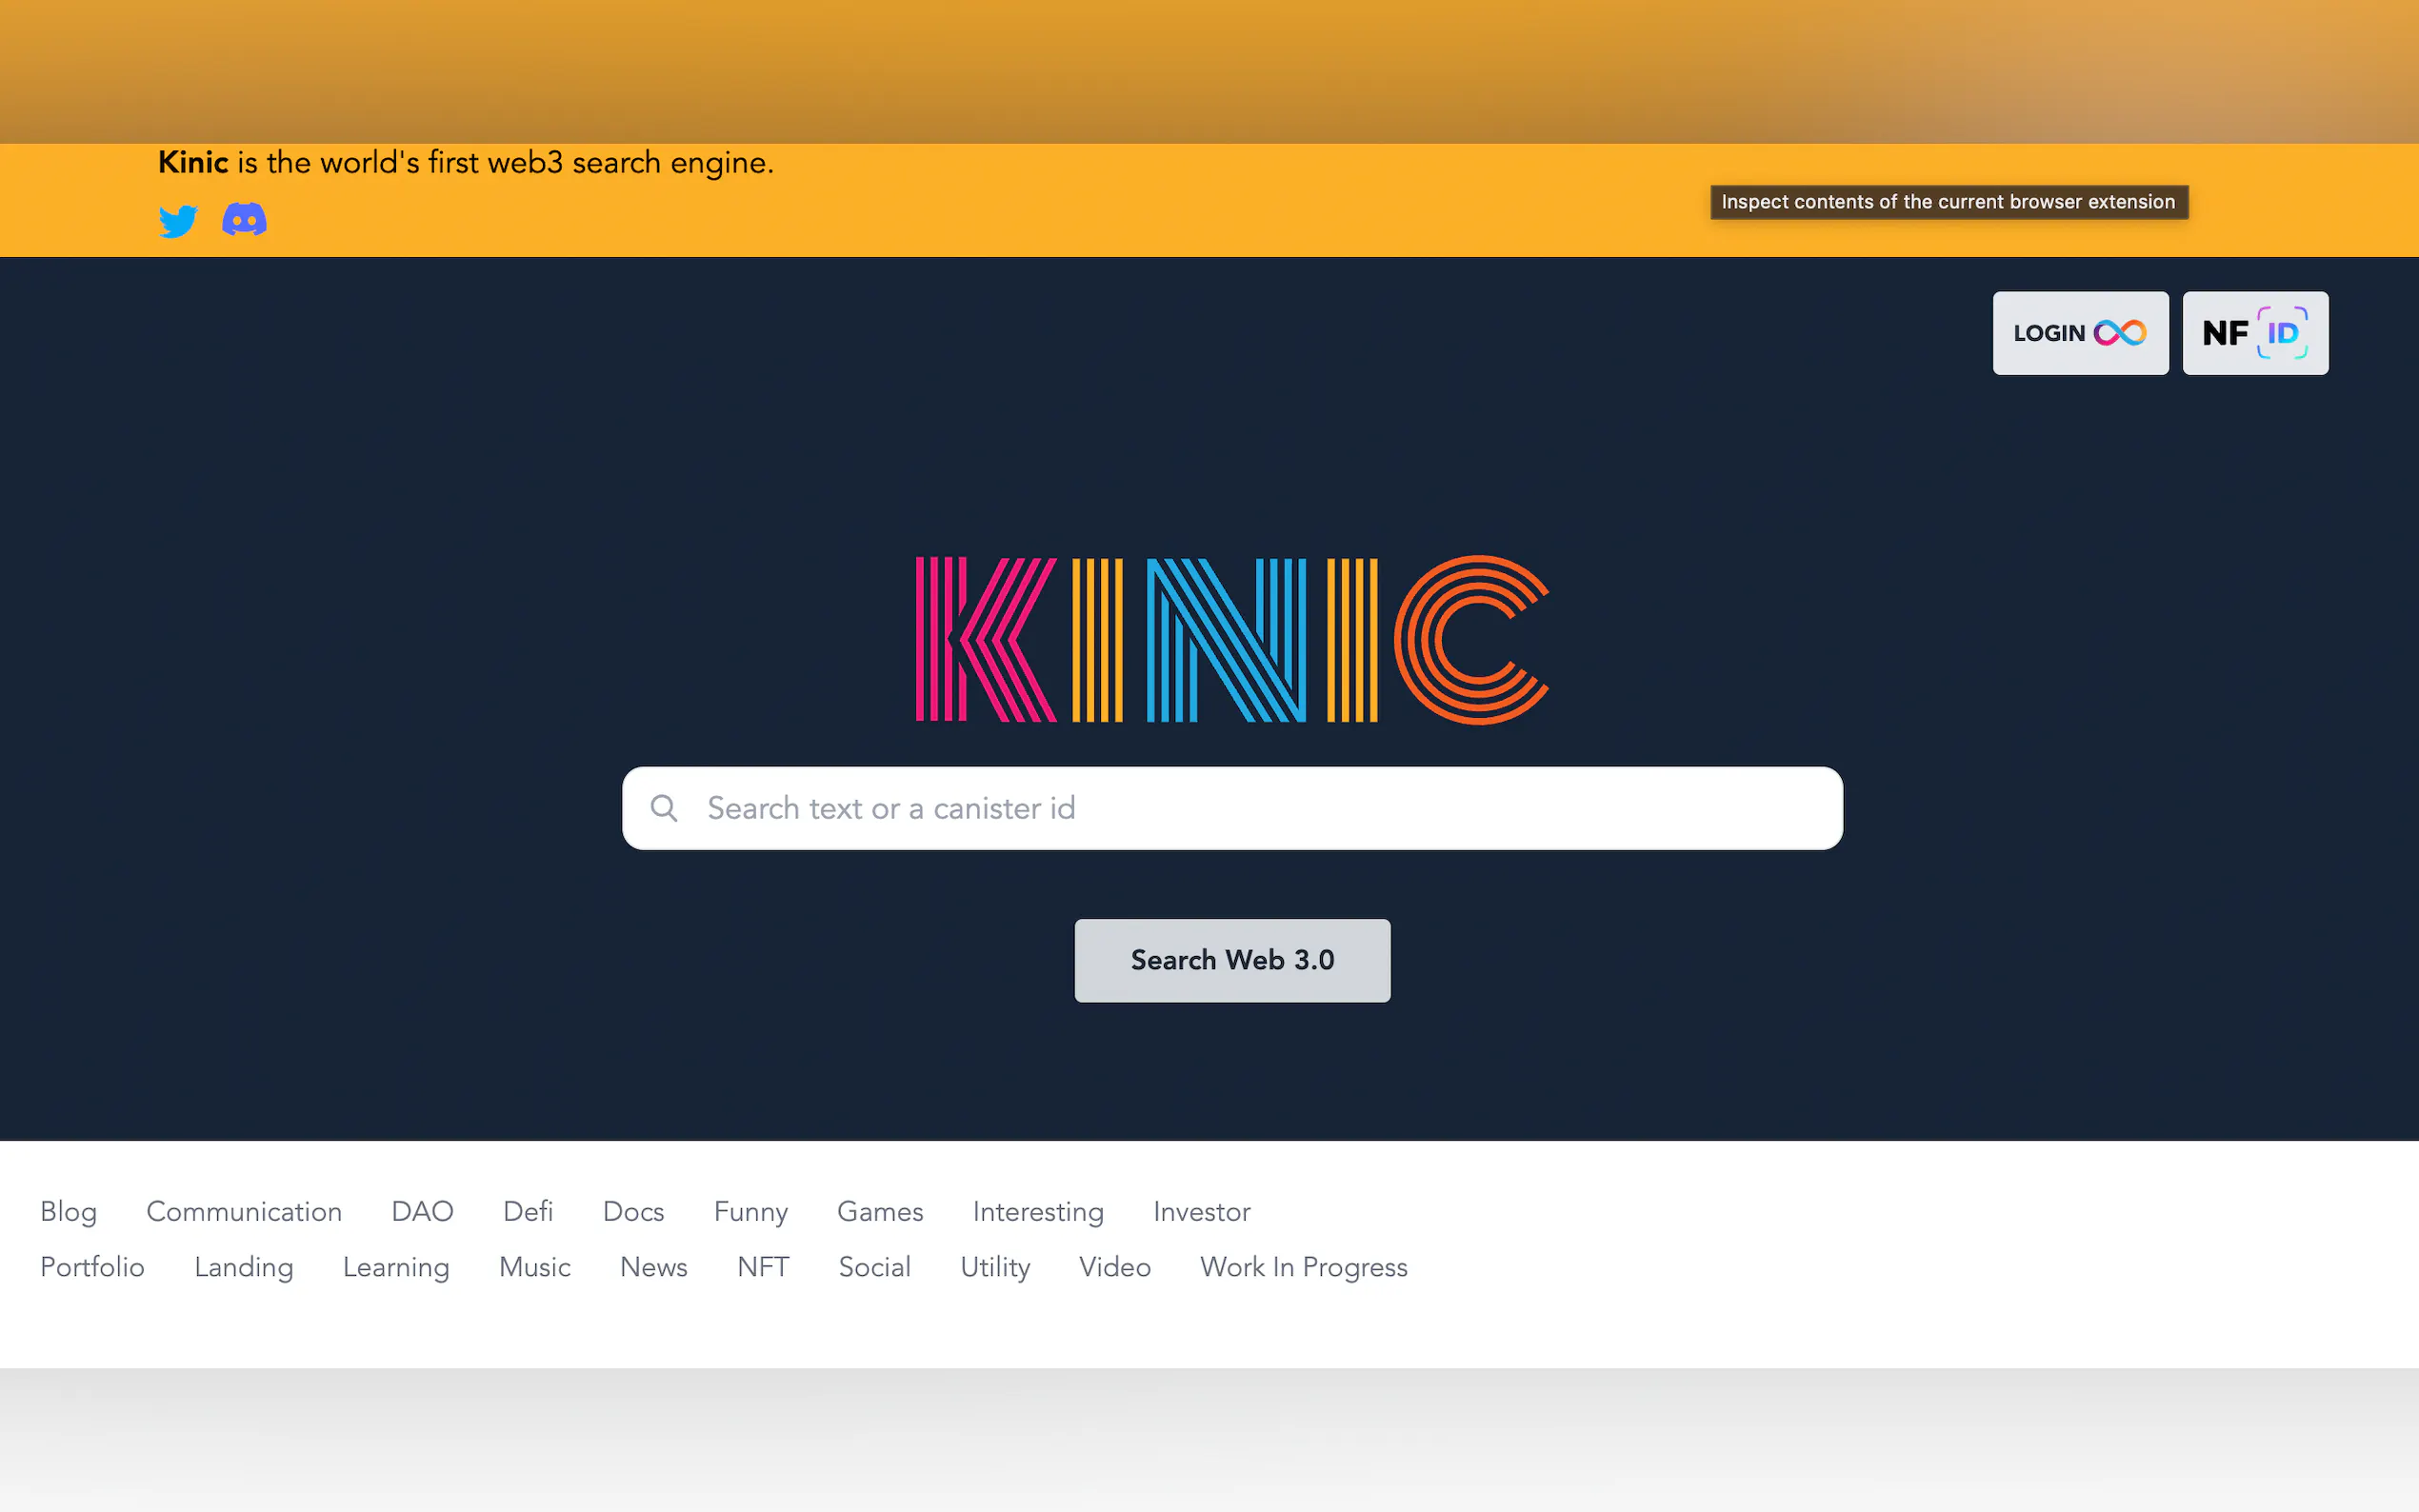Select the Learning category

click(x=396, y=1267)
